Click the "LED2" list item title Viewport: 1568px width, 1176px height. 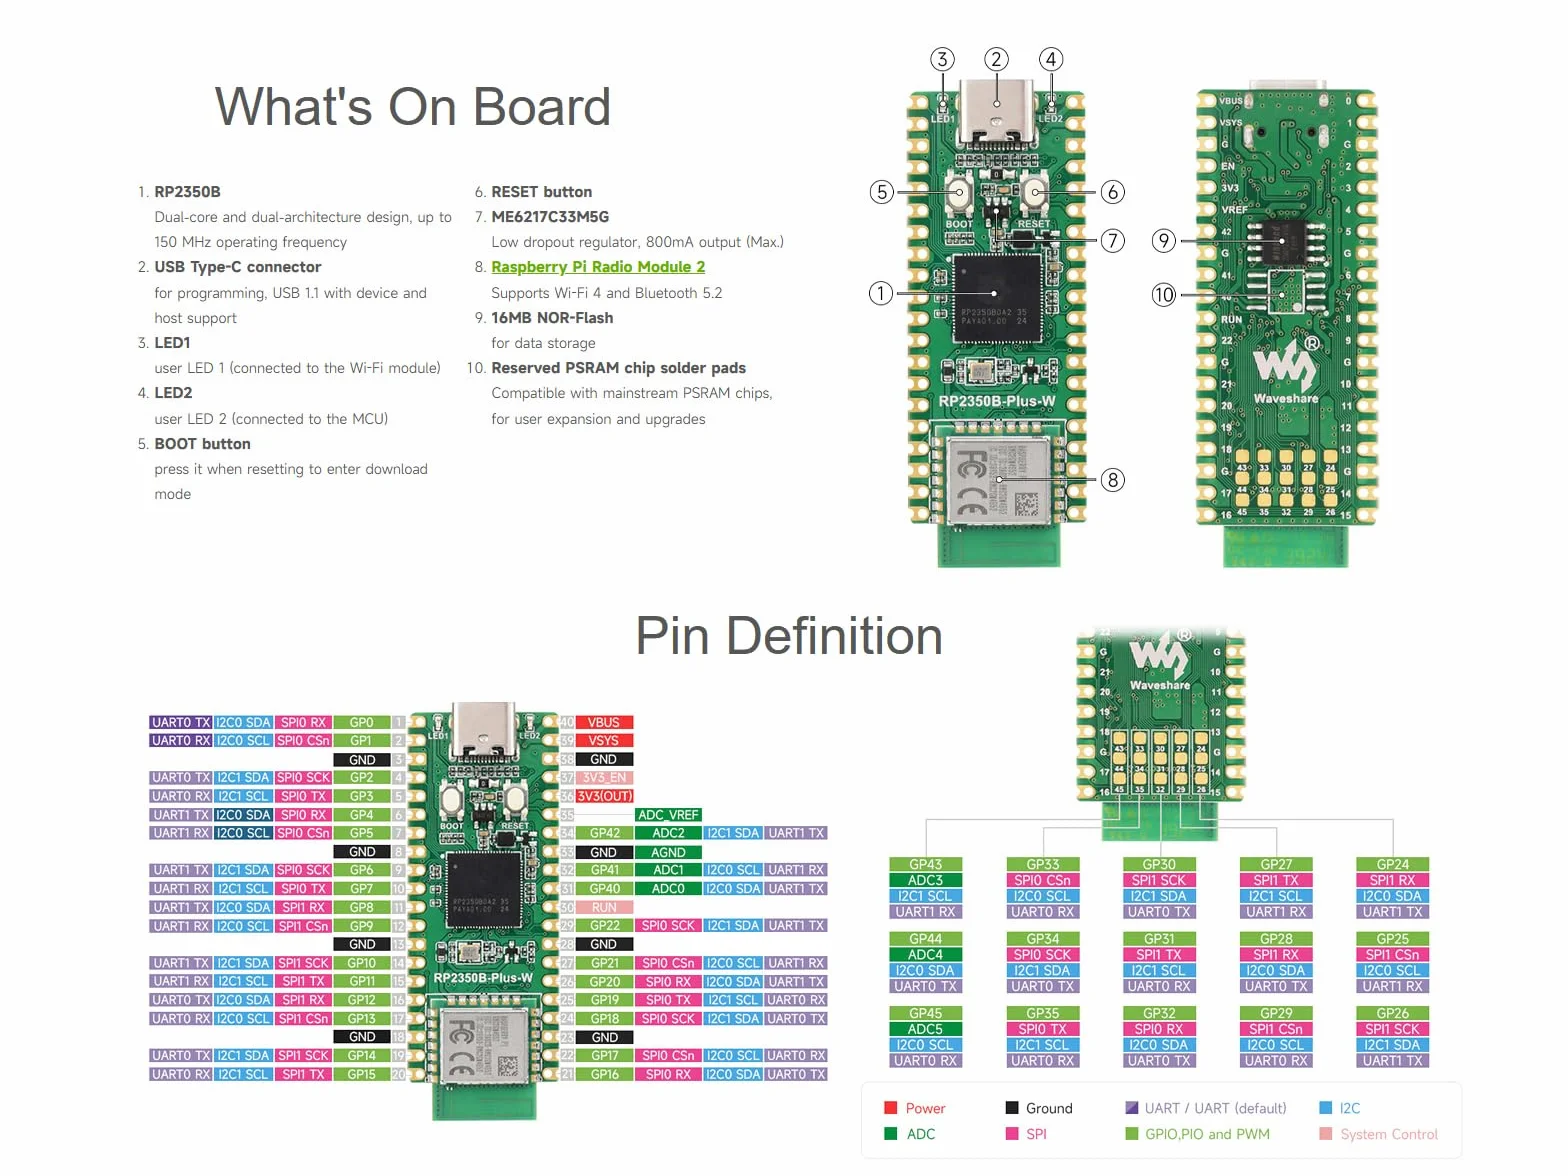[173, 393]
